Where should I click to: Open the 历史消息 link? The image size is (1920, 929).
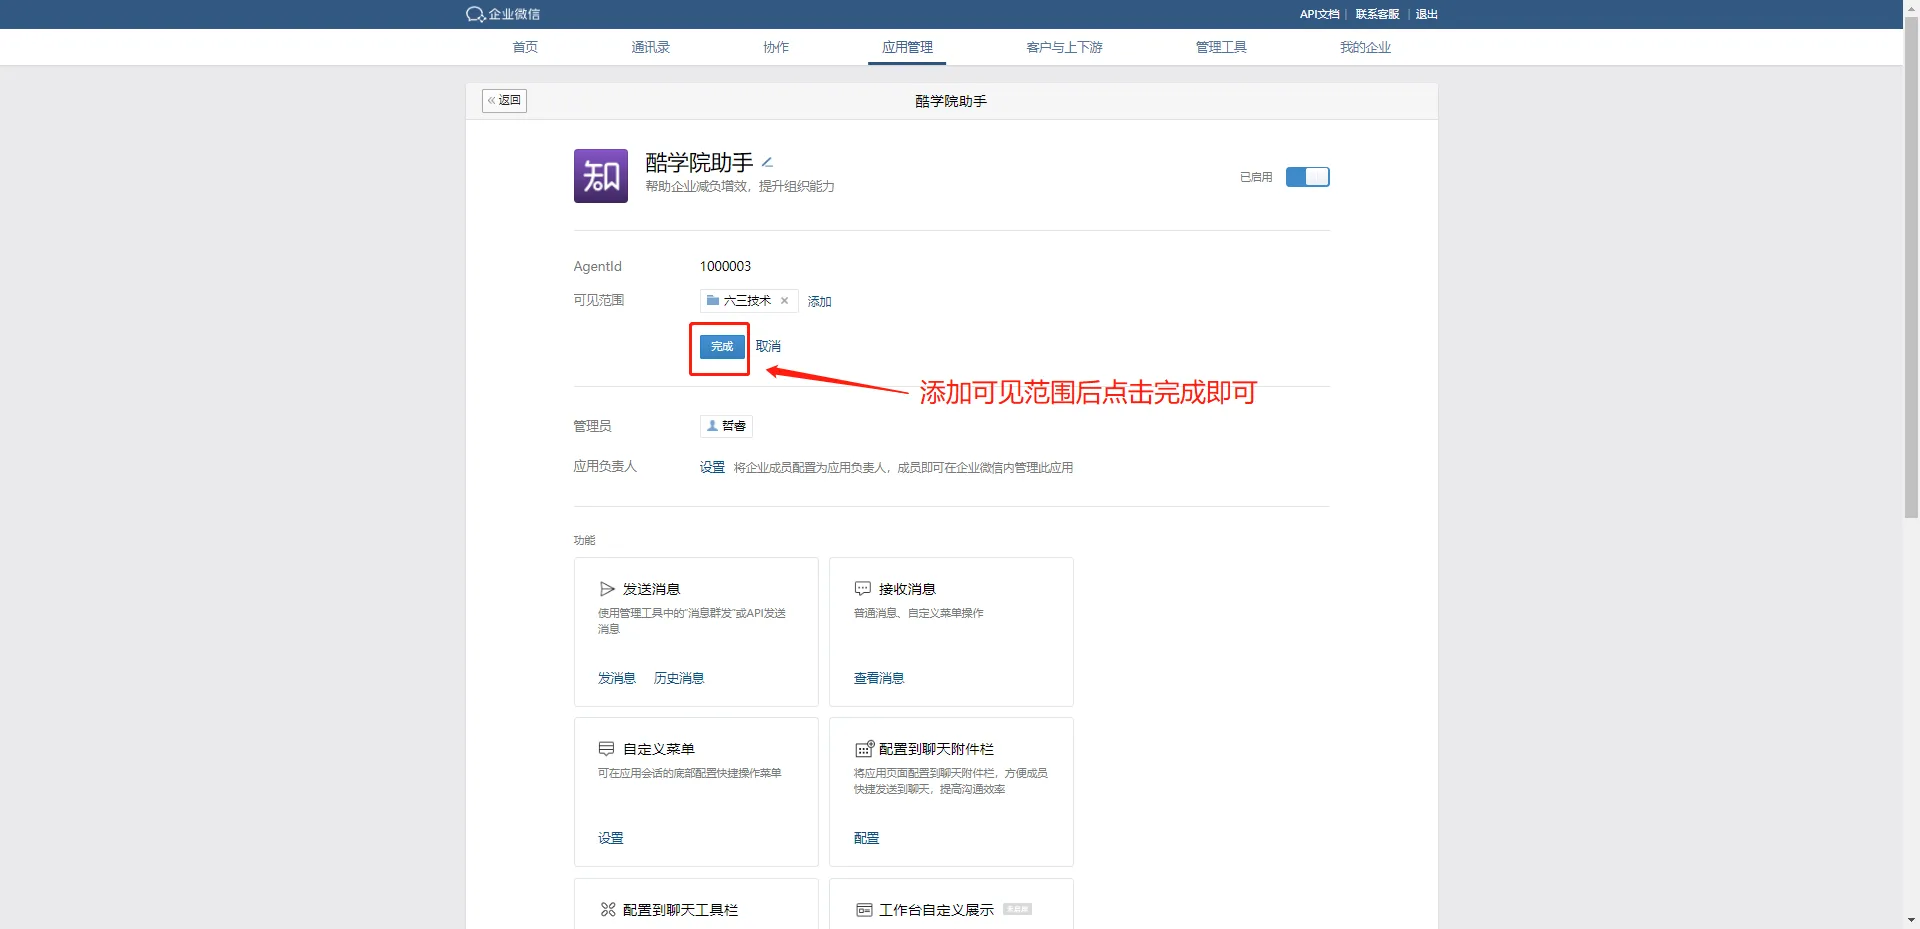tap(679, 678)
